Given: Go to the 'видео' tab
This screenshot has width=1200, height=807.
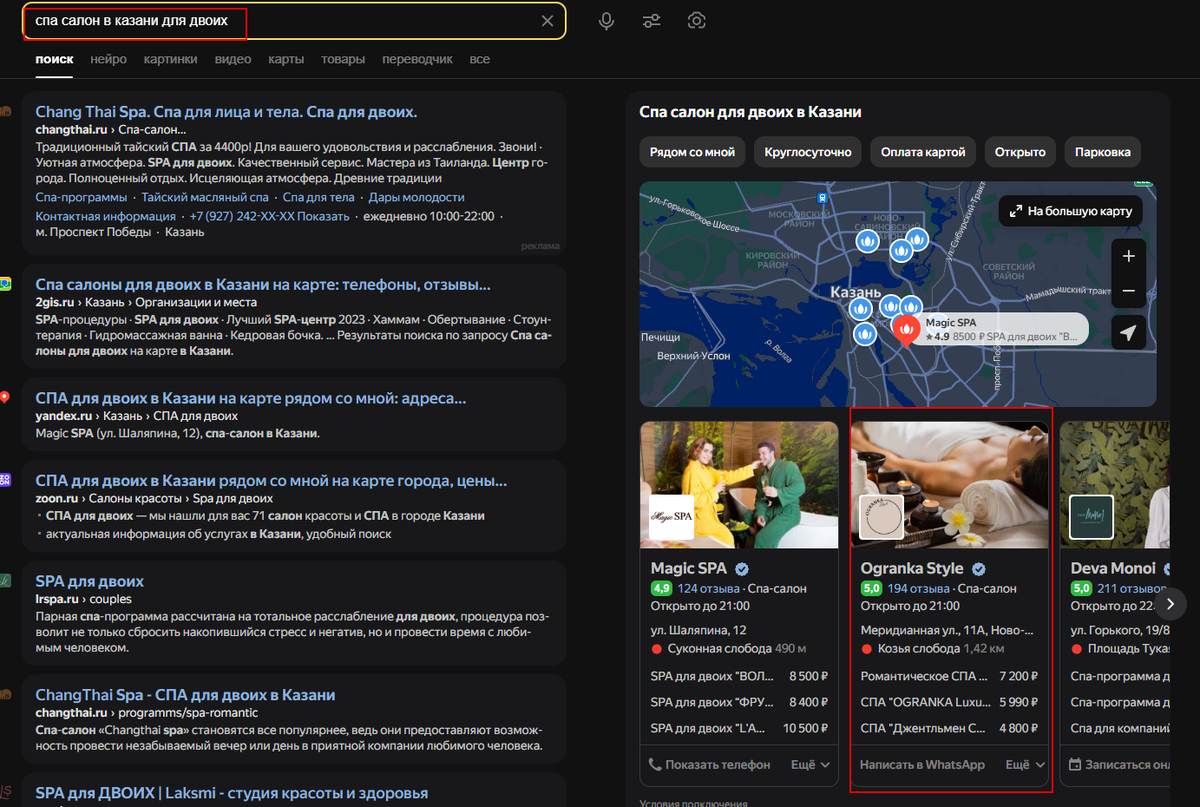Looking at the screenshot, I should pyautogui.click(x=233, y=59).
